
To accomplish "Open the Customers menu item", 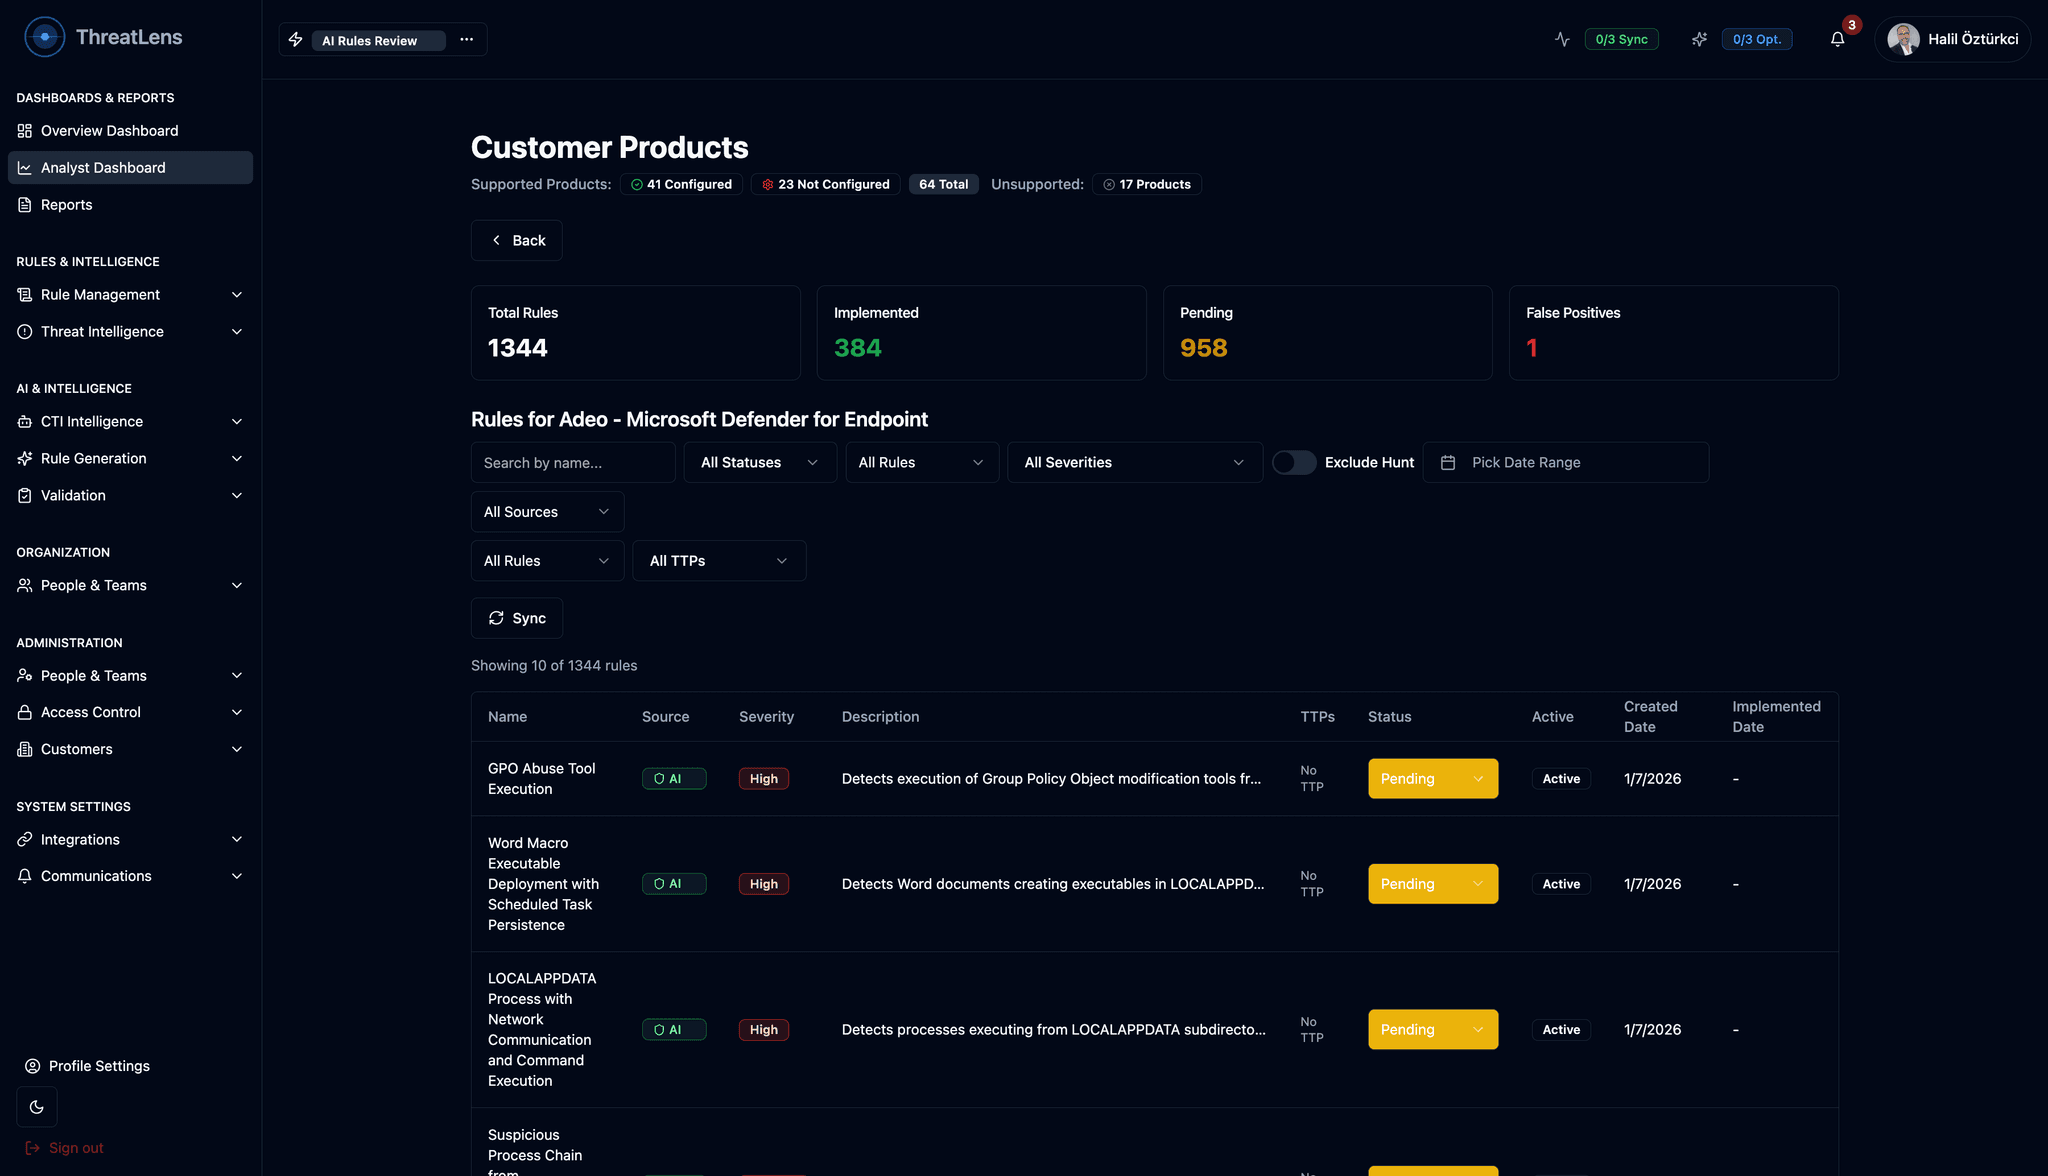I will coord(130,750).
